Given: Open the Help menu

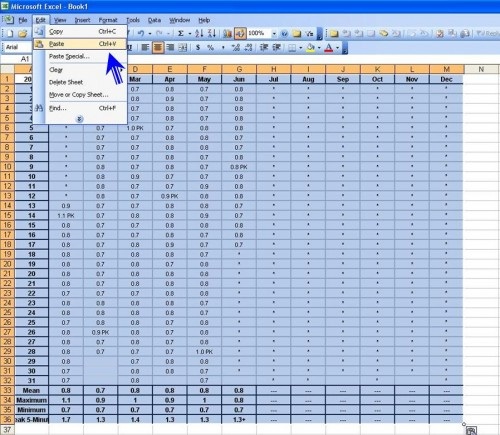Looking at the screenshot, I should 204,20.
